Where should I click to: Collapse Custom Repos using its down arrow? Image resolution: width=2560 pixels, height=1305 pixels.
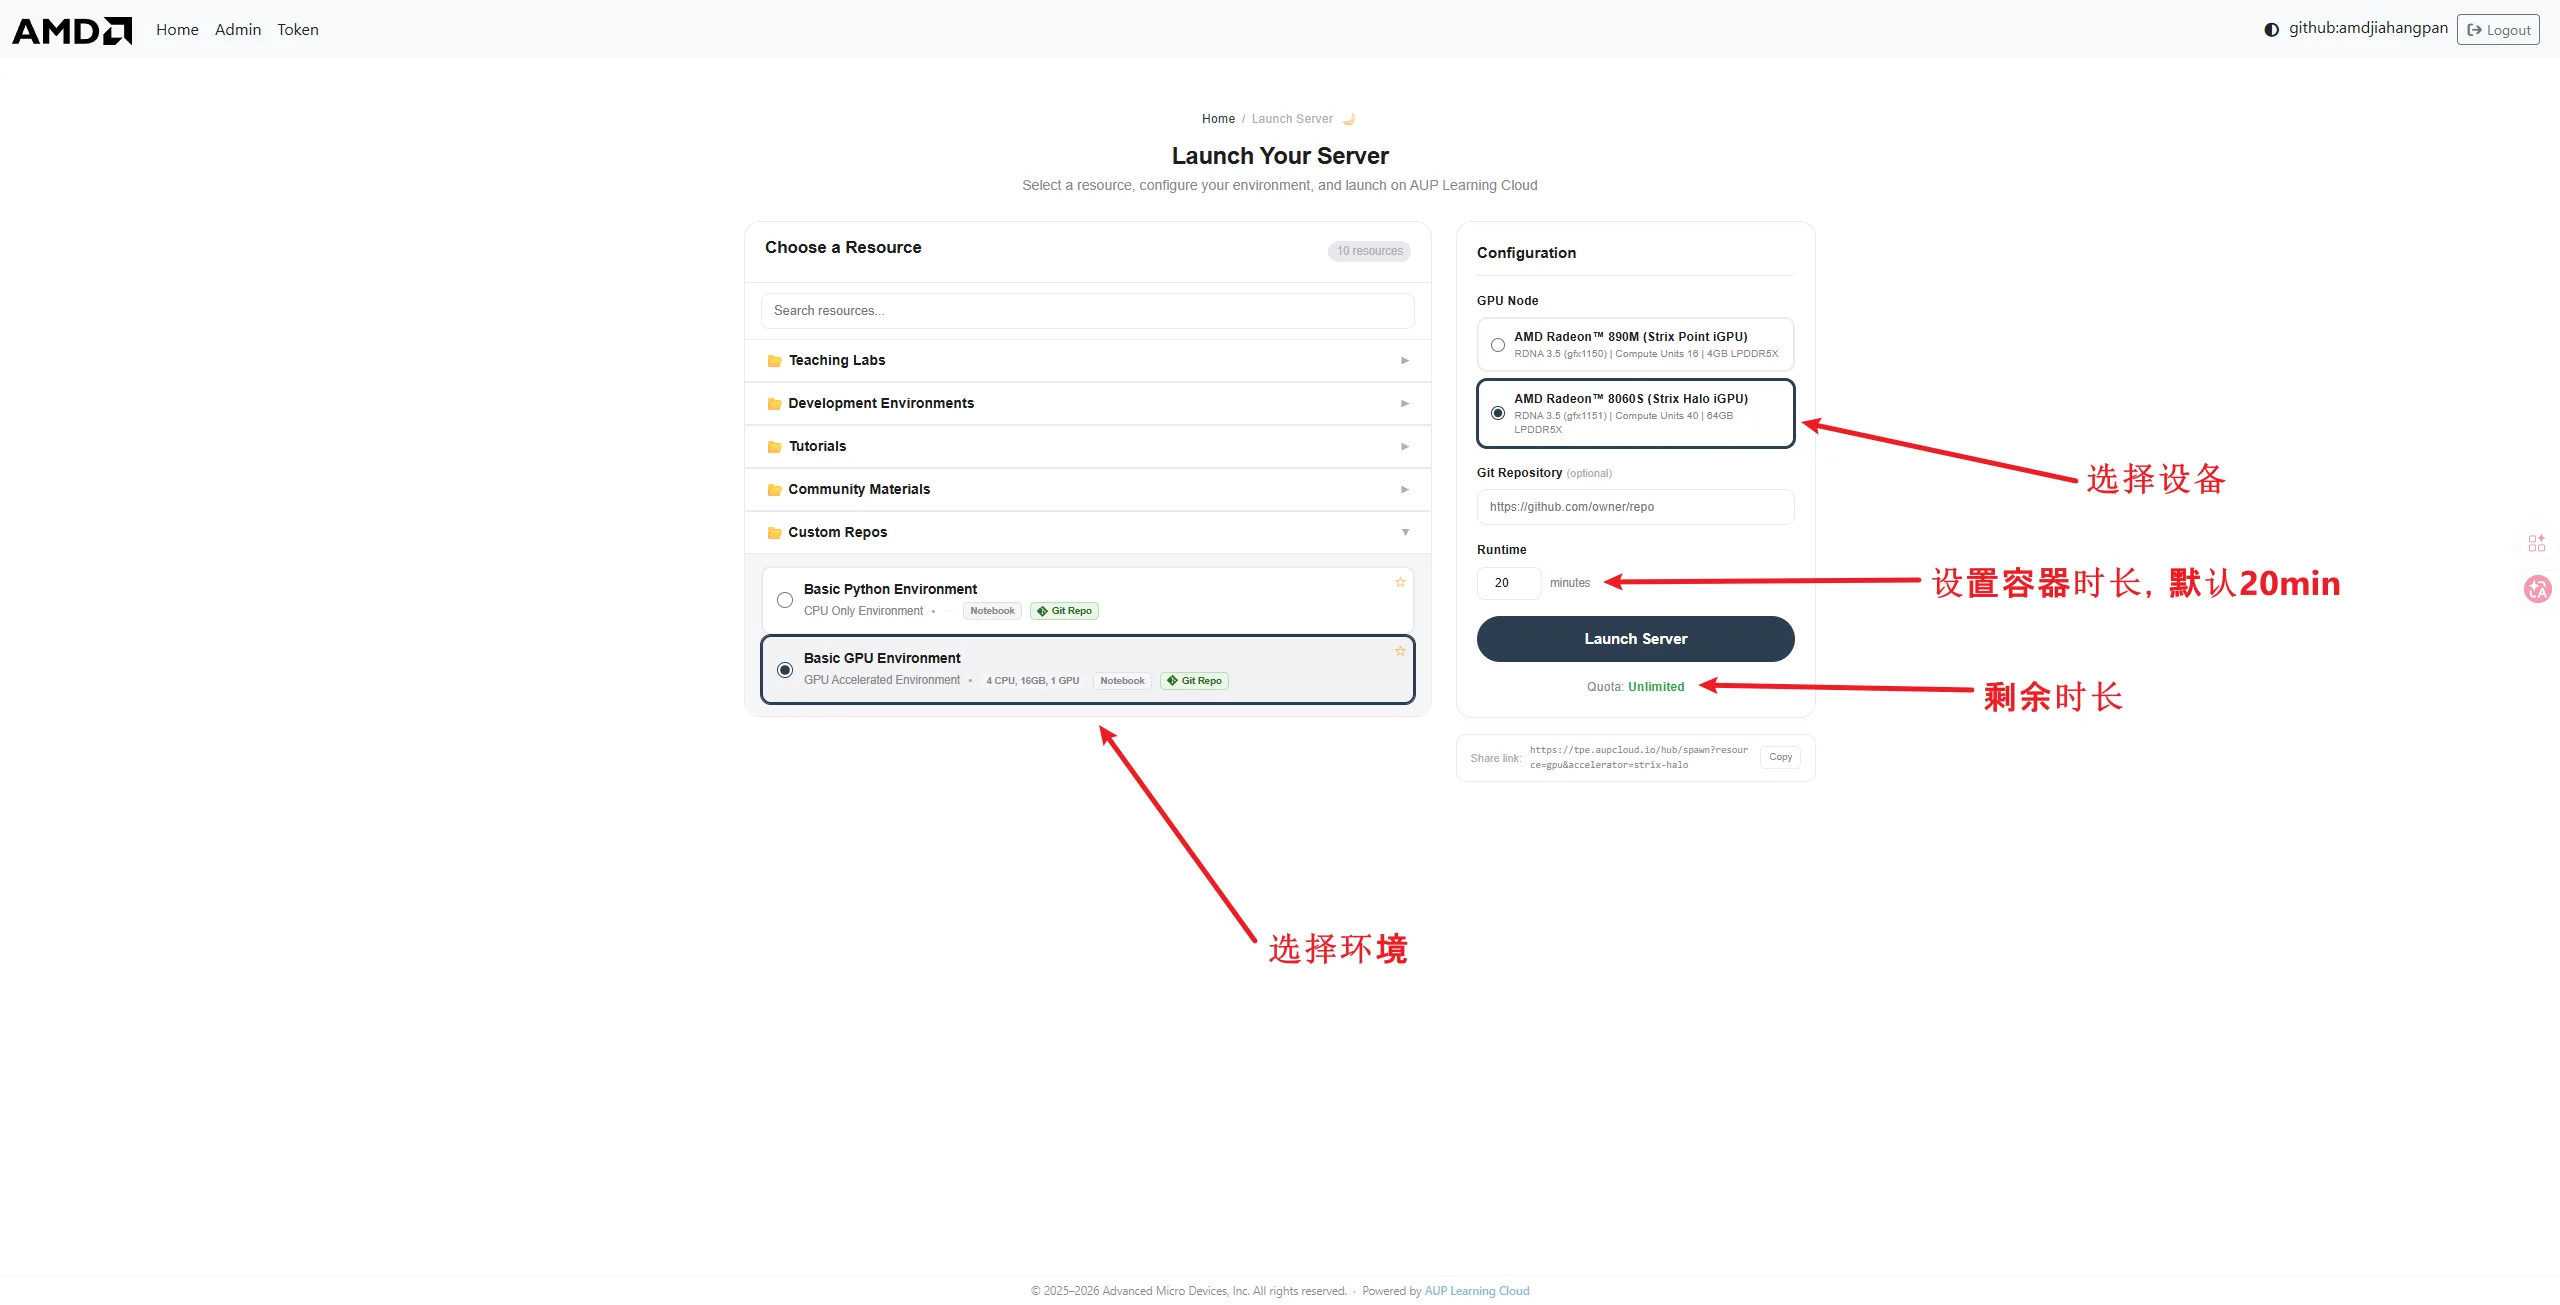[x=1405, y=533]
